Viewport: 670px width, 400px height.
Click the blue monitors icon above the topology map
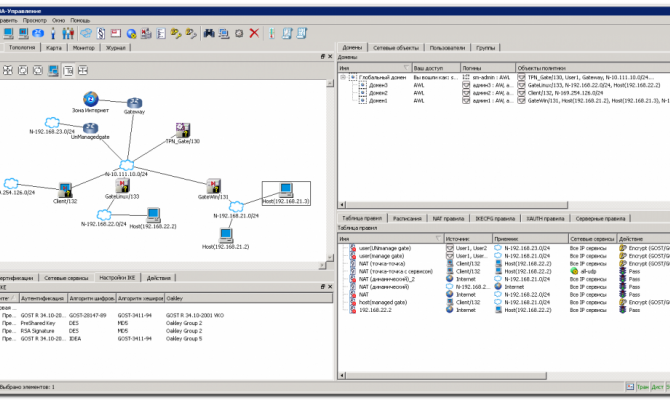click(53, 71)
